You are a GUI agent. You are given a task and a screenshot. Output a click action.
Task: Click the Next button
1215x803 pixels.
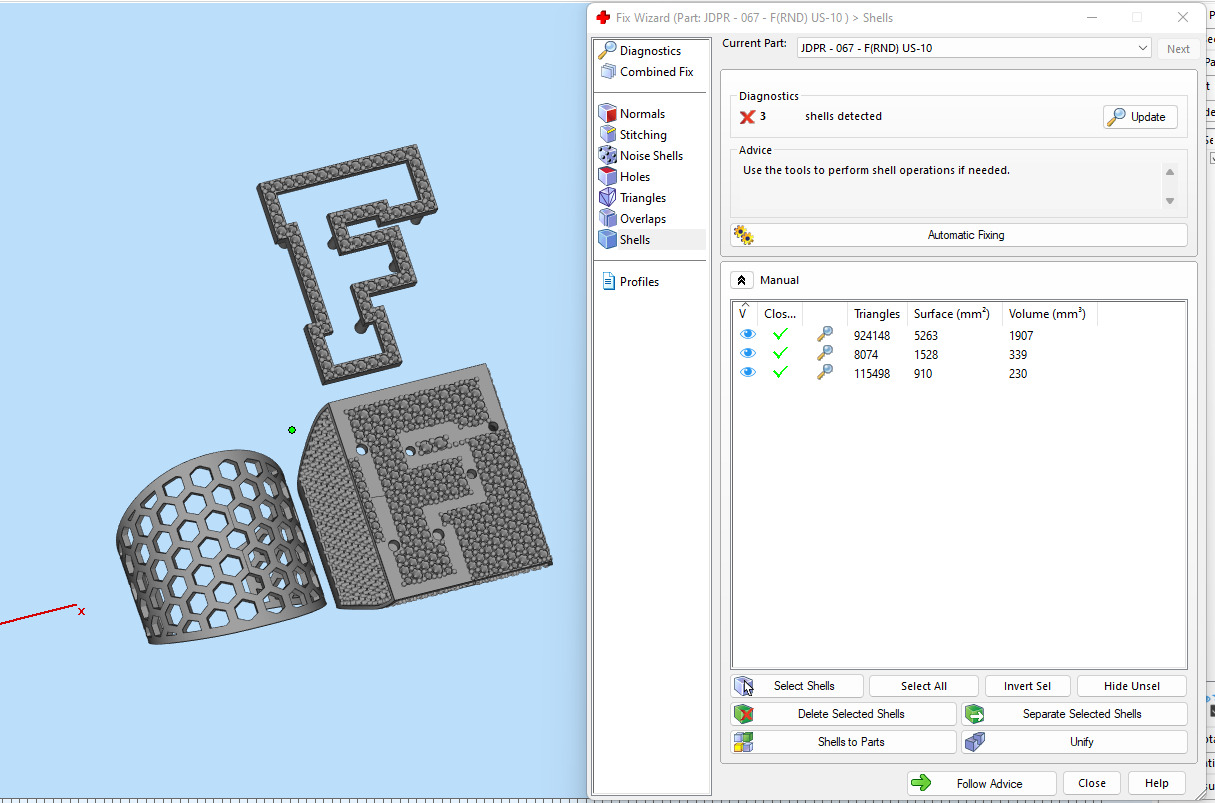click(1178, 49)
